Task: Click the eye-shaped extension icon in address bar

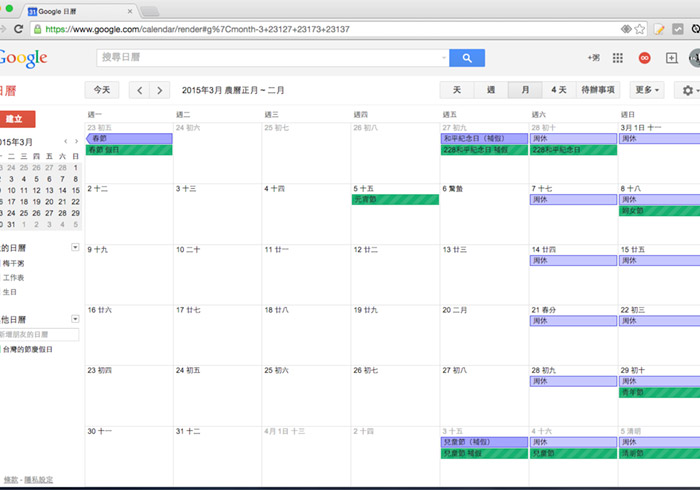Action: point(626,29)
